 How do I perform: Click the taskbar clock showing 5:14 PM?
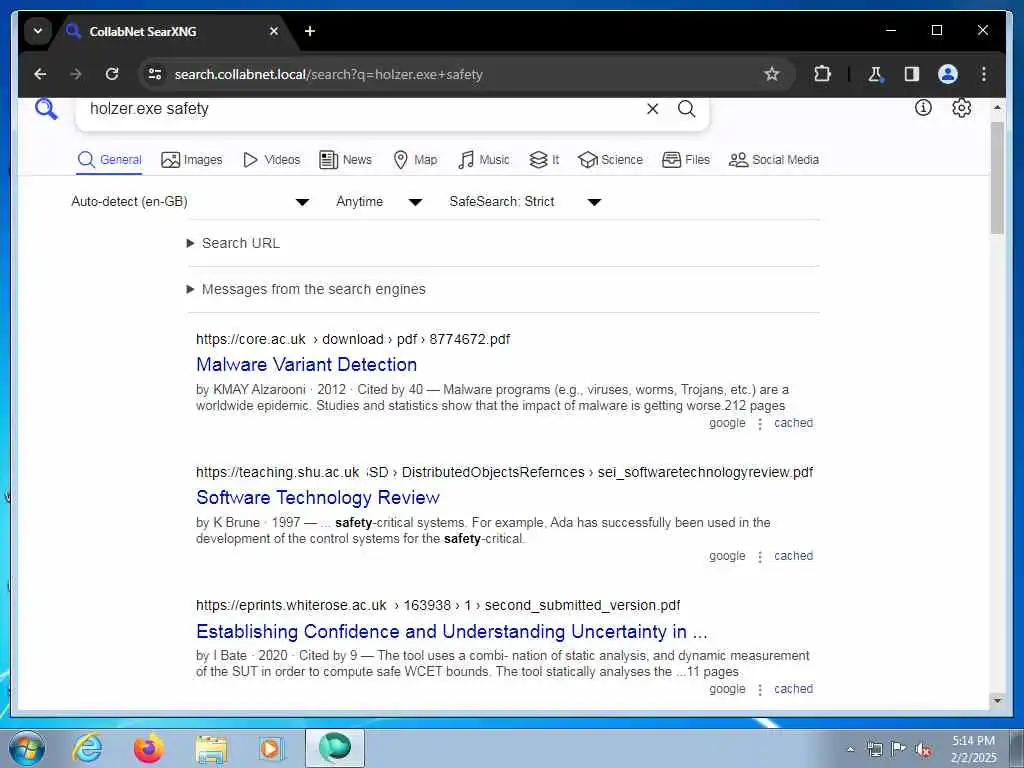pyautogui.click(x=974, y=749)
